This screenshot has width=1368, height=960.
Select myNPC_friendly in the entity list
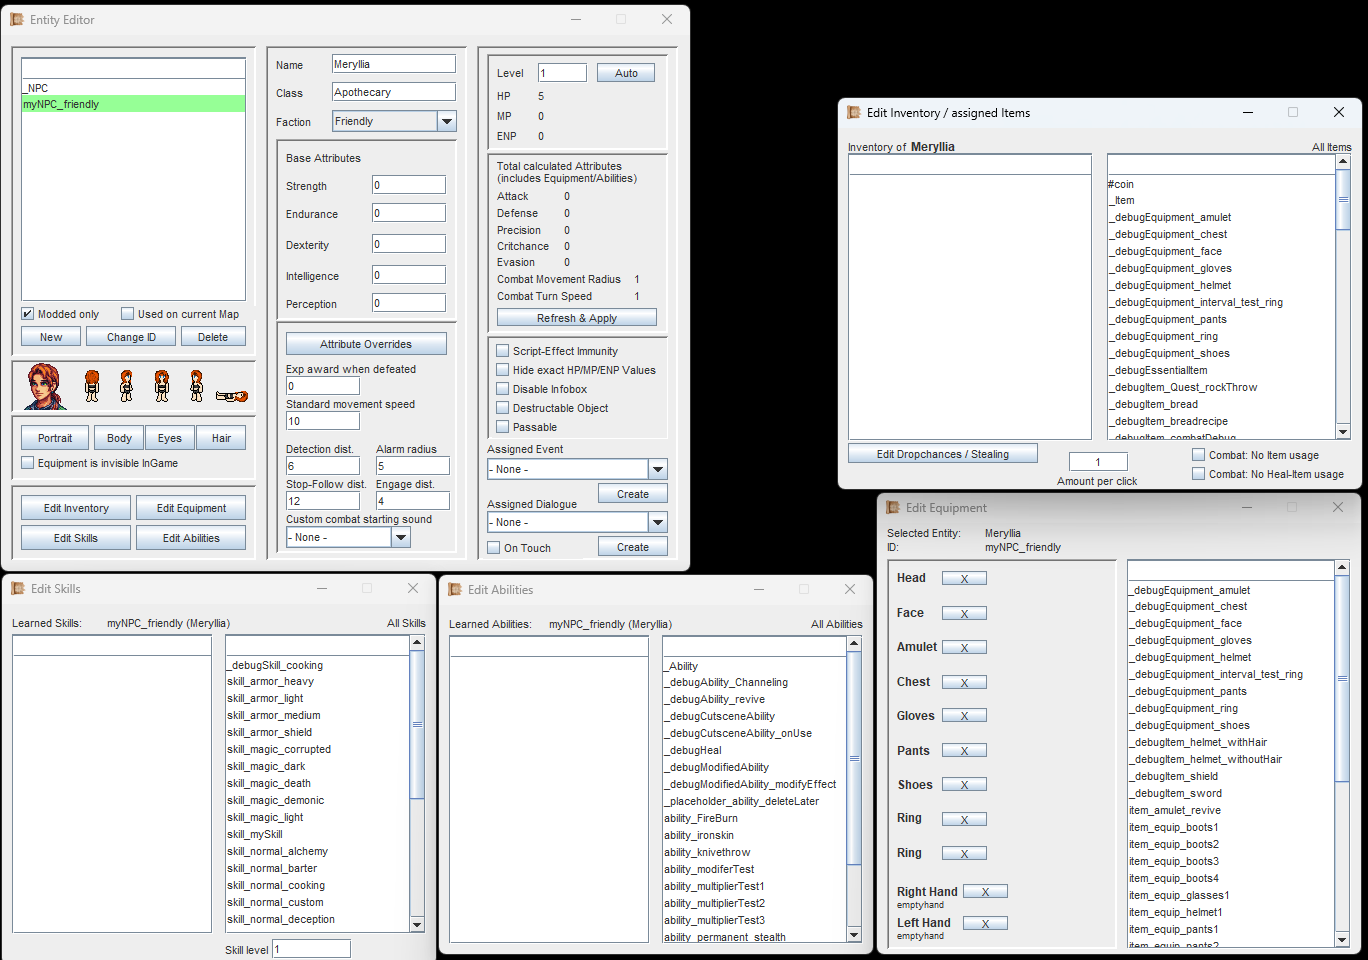(133, 104)
